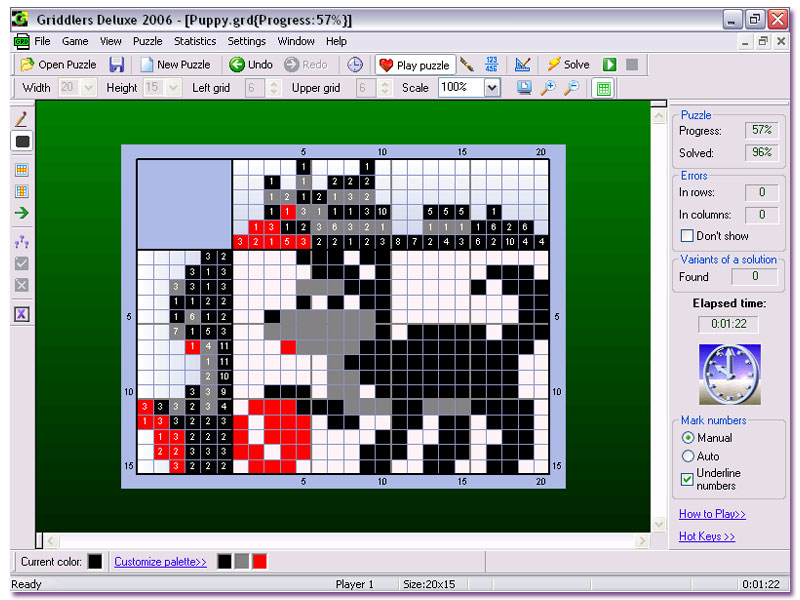Click the Open Puzzle toolbar button
Image resolution: width=800 pixels, height=600 pixels.
[58, 65]
